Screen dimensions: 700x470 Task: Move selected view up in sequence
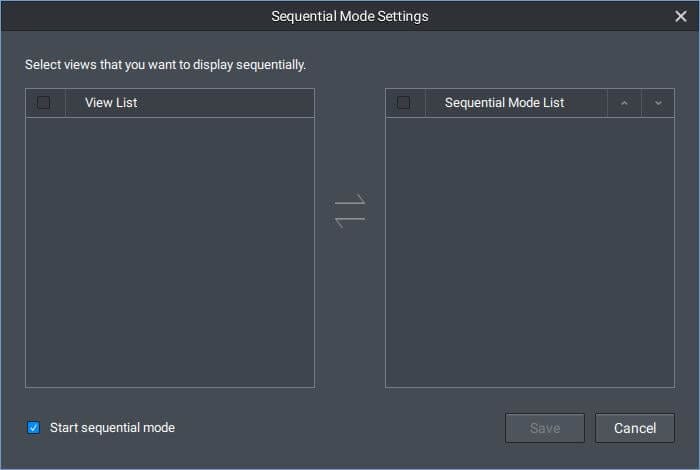coord(624,103)
